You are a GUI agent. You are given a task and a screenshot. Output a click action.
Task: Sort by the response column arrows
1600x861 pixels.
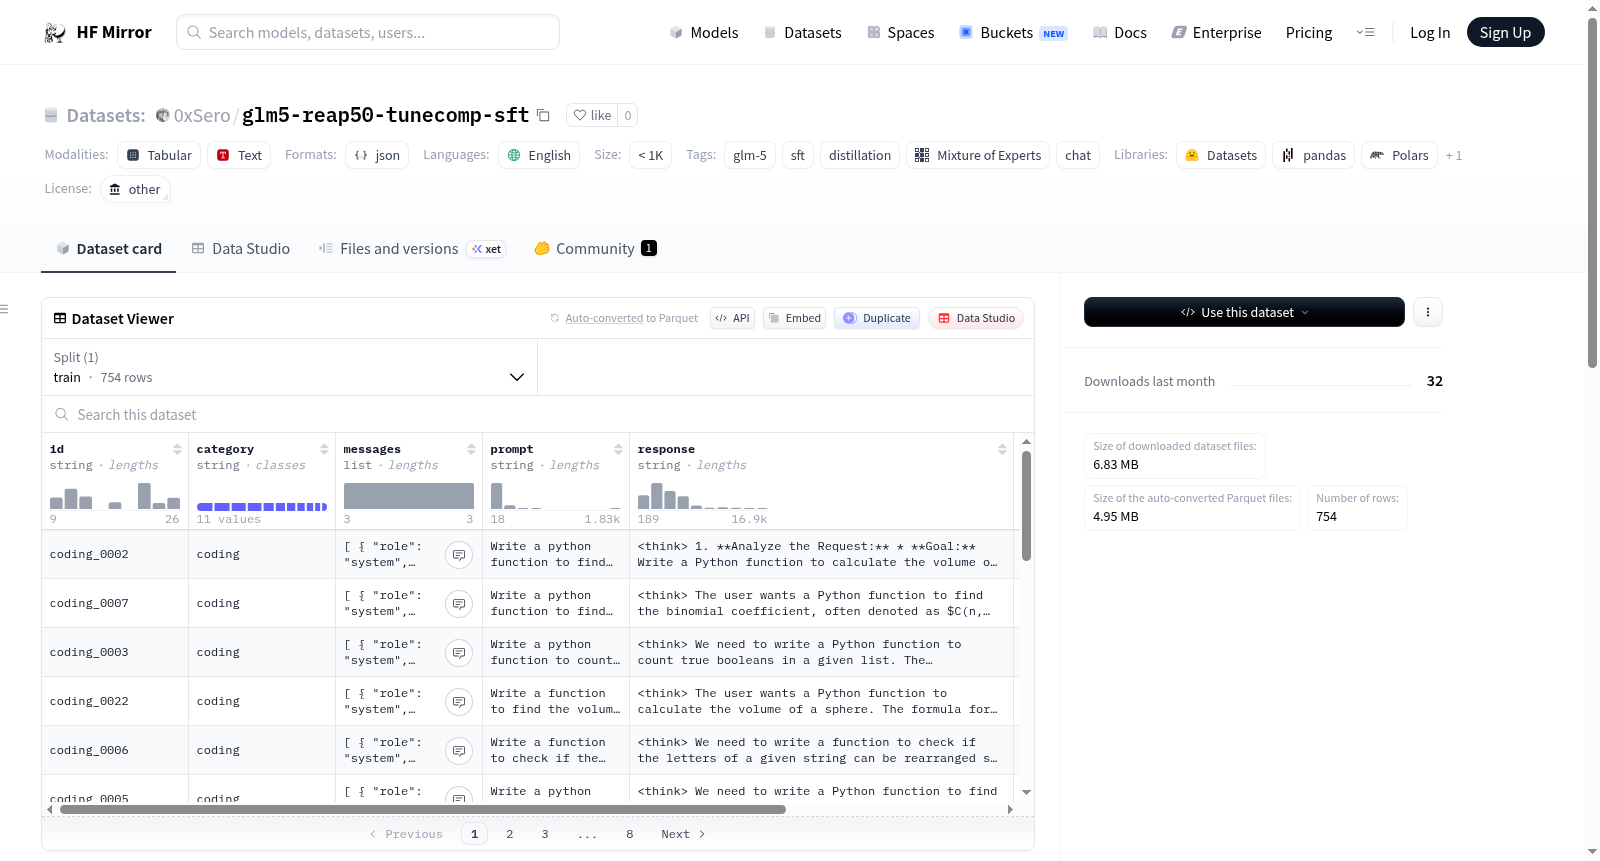(1002, 449)
